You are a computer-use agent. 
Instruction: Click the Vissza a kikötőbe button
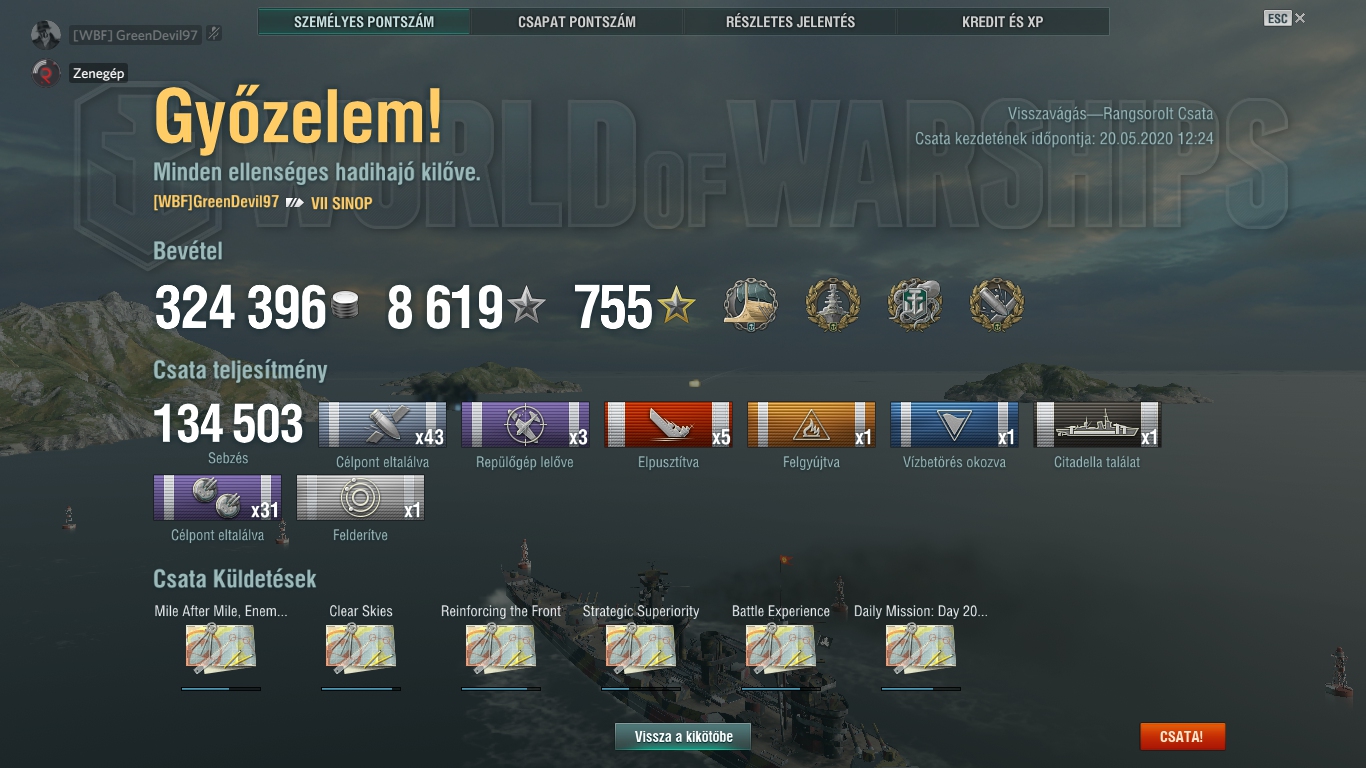pyautogui.click(x=683, y=737)
